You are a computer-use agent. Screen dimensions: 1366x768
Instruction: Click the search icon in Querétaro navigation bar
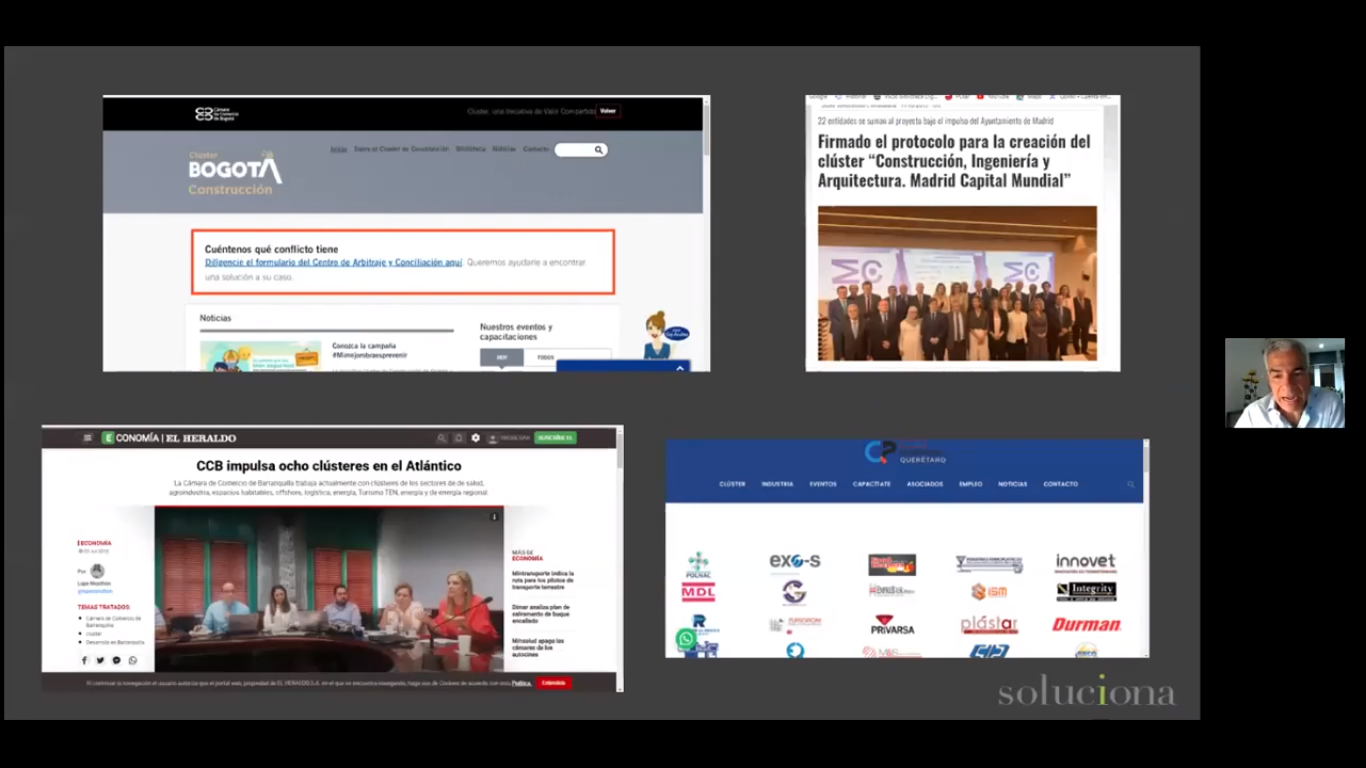tap(1131, 484)
